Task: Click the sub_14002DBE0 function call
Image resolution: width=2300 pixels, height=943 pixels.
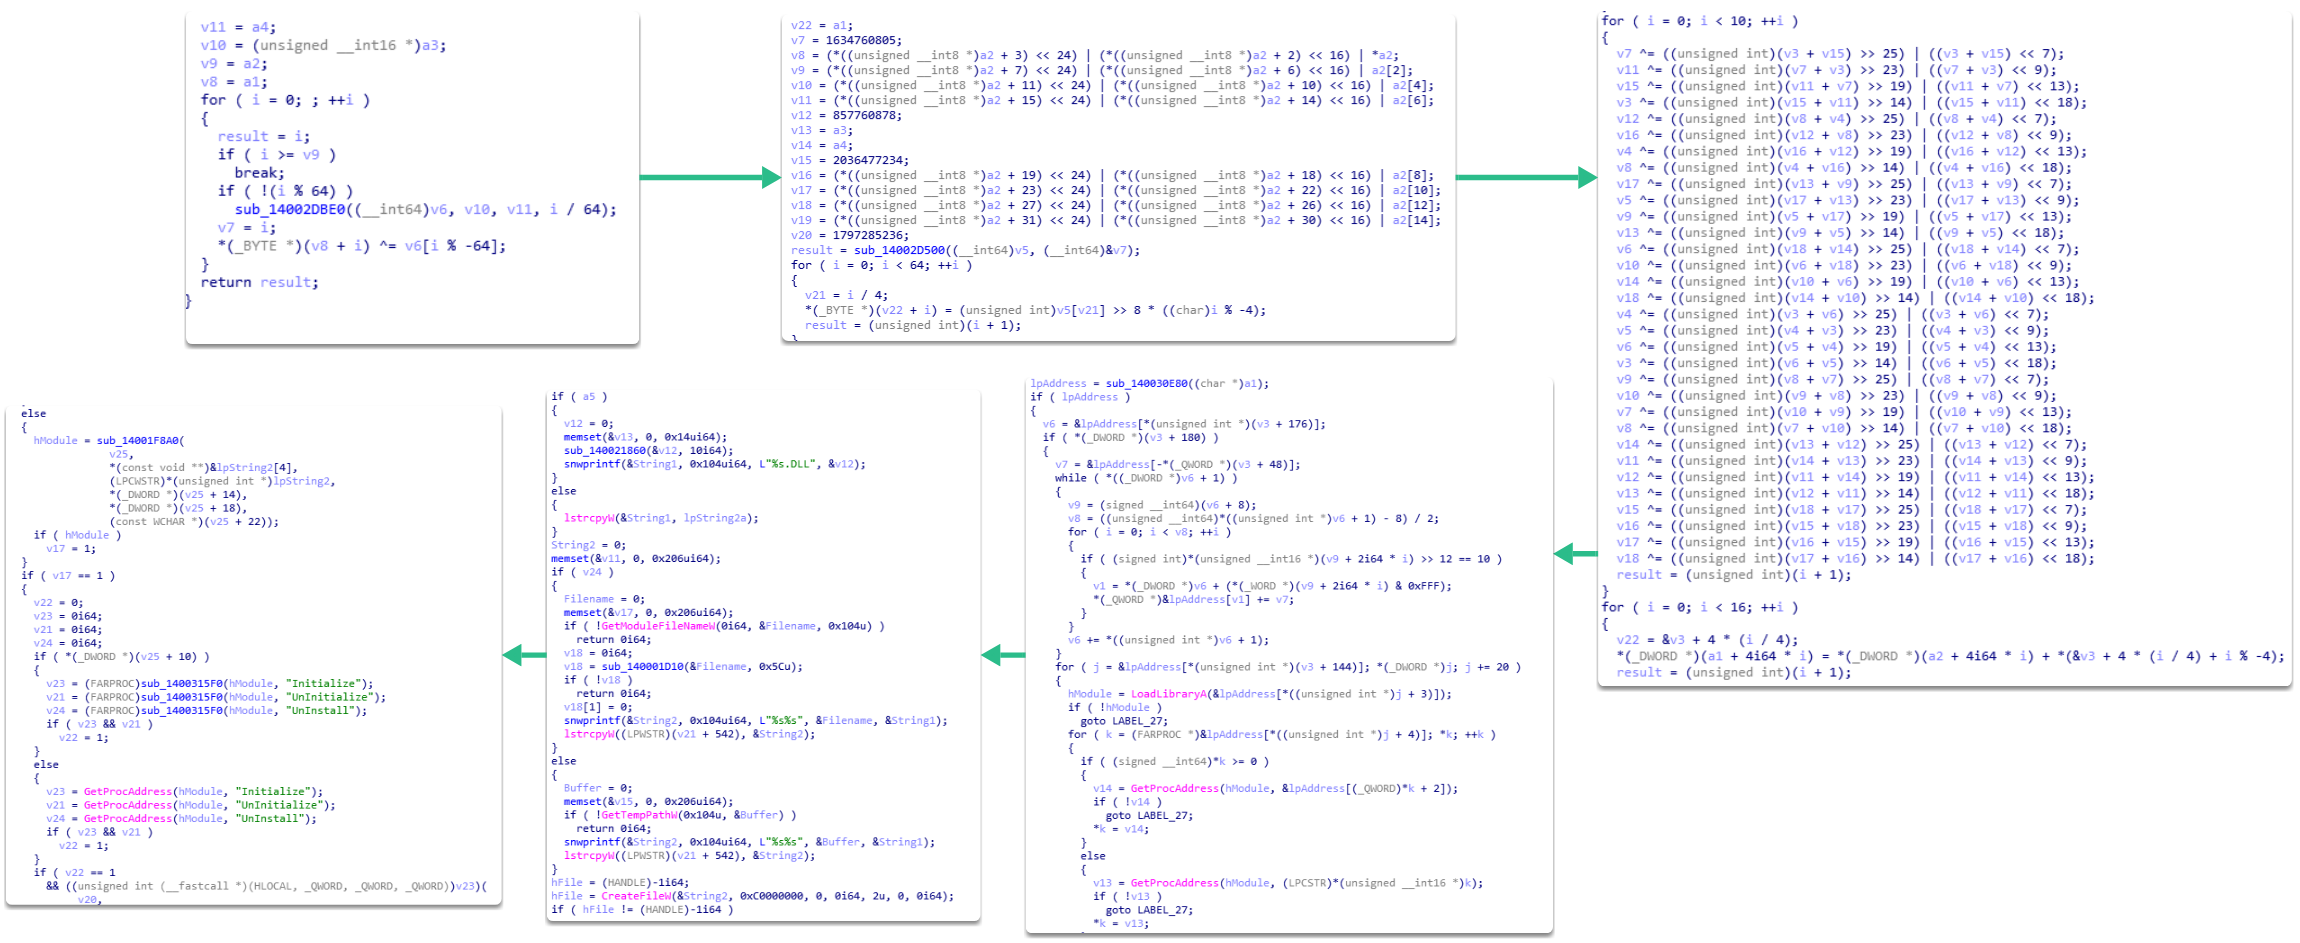Action: point(426,209)
